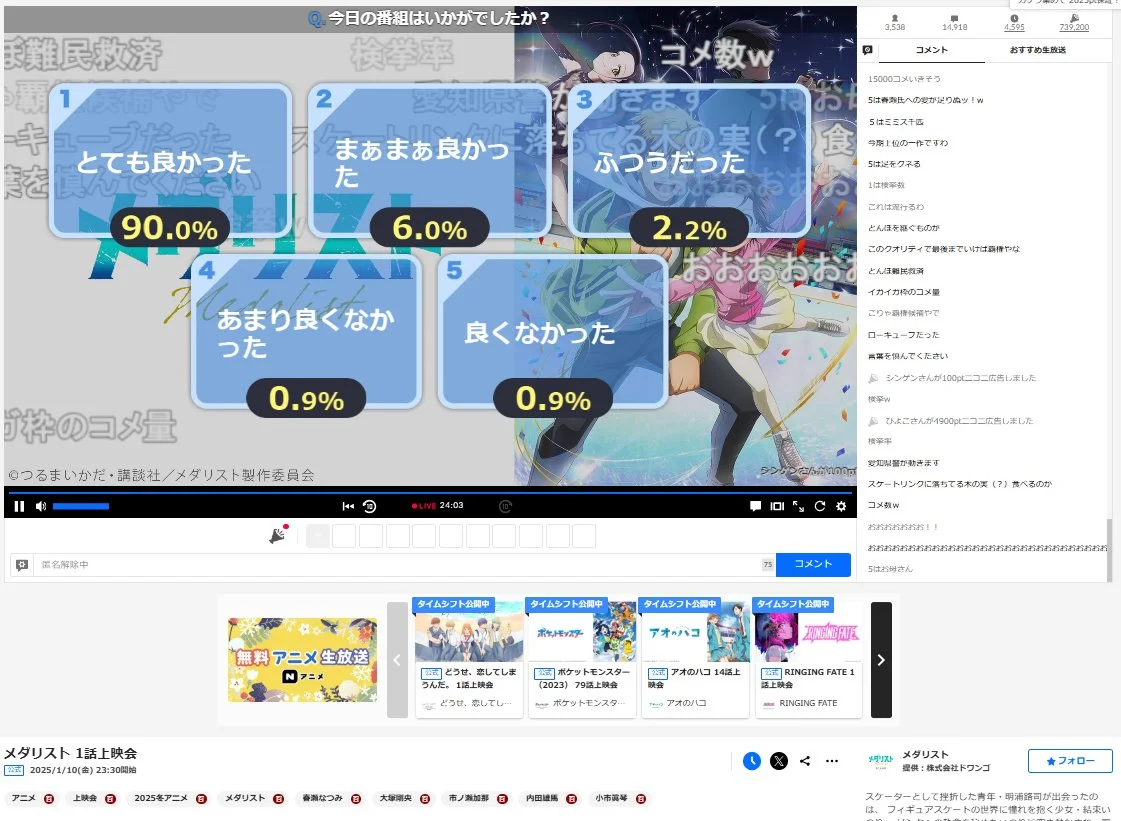
Task: Open the 市ノ瀬加那 tag
Action: [469, 798]
